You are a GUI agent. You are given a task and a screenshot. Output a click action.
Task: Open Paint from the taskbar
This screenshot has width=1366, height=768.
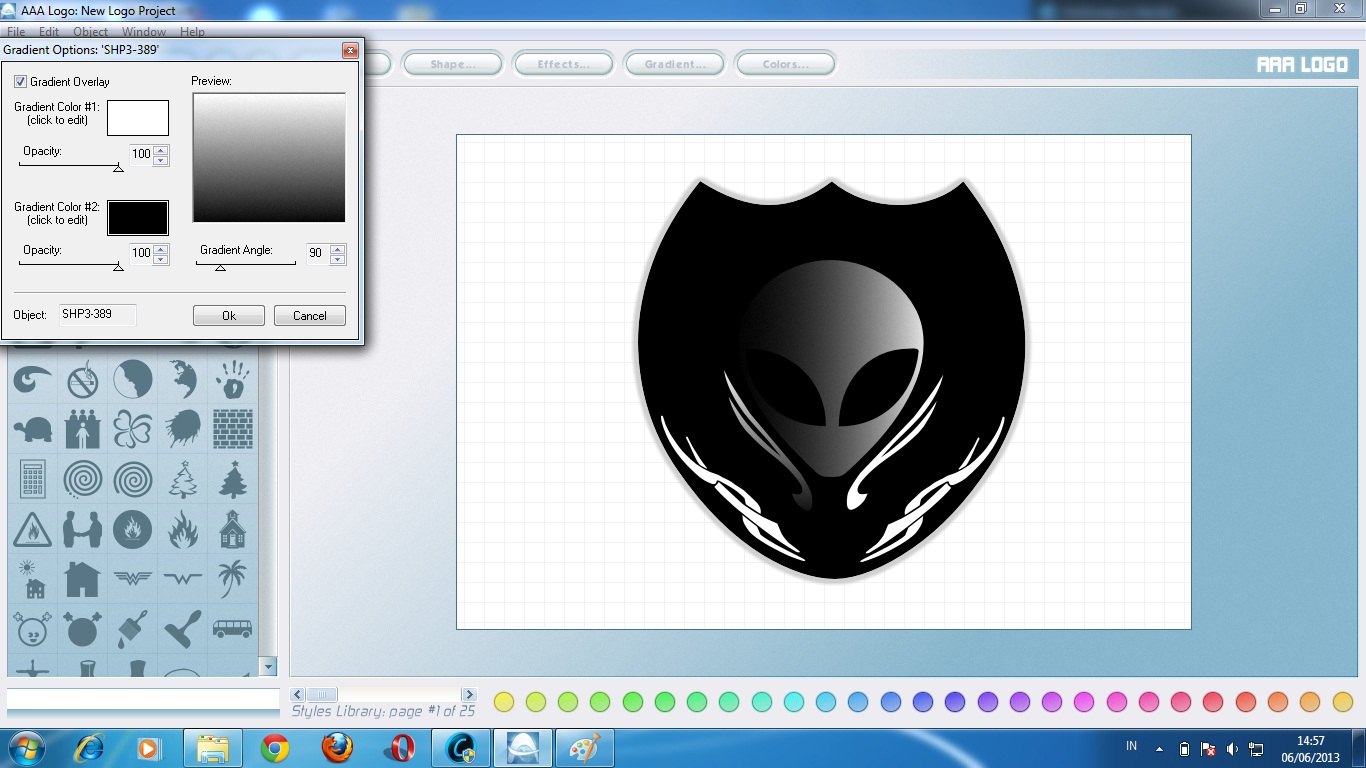(585, 748)
